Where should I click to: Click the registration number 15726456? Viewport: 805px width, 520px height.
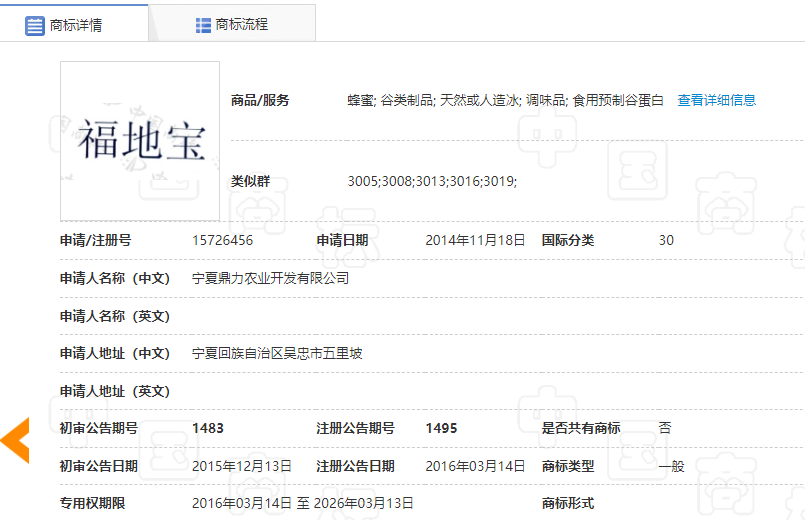[x=222, y=240]
